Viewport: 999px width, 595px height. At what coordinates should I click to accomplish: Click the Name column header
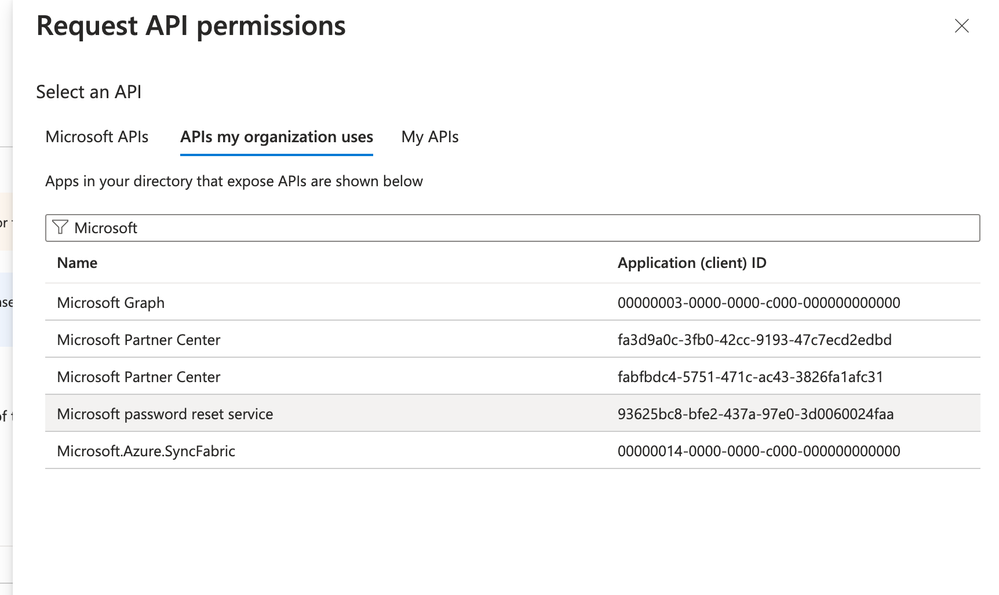pos(77,263)
